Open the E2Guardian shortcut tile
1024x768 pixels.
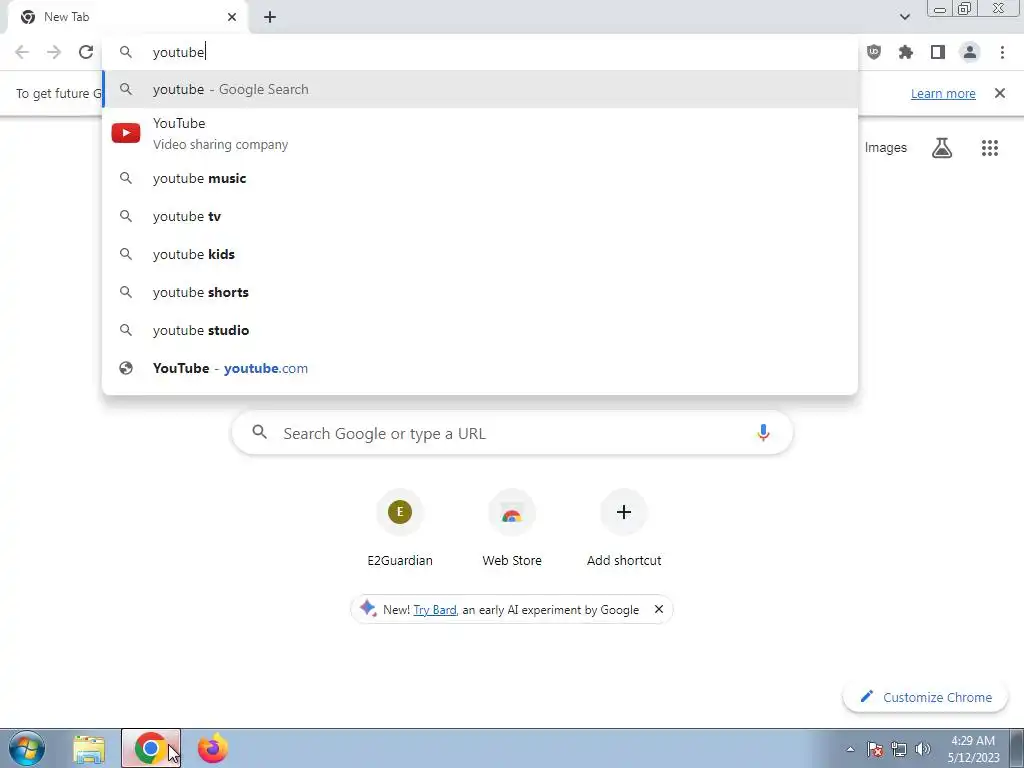(x=400, y=529)
